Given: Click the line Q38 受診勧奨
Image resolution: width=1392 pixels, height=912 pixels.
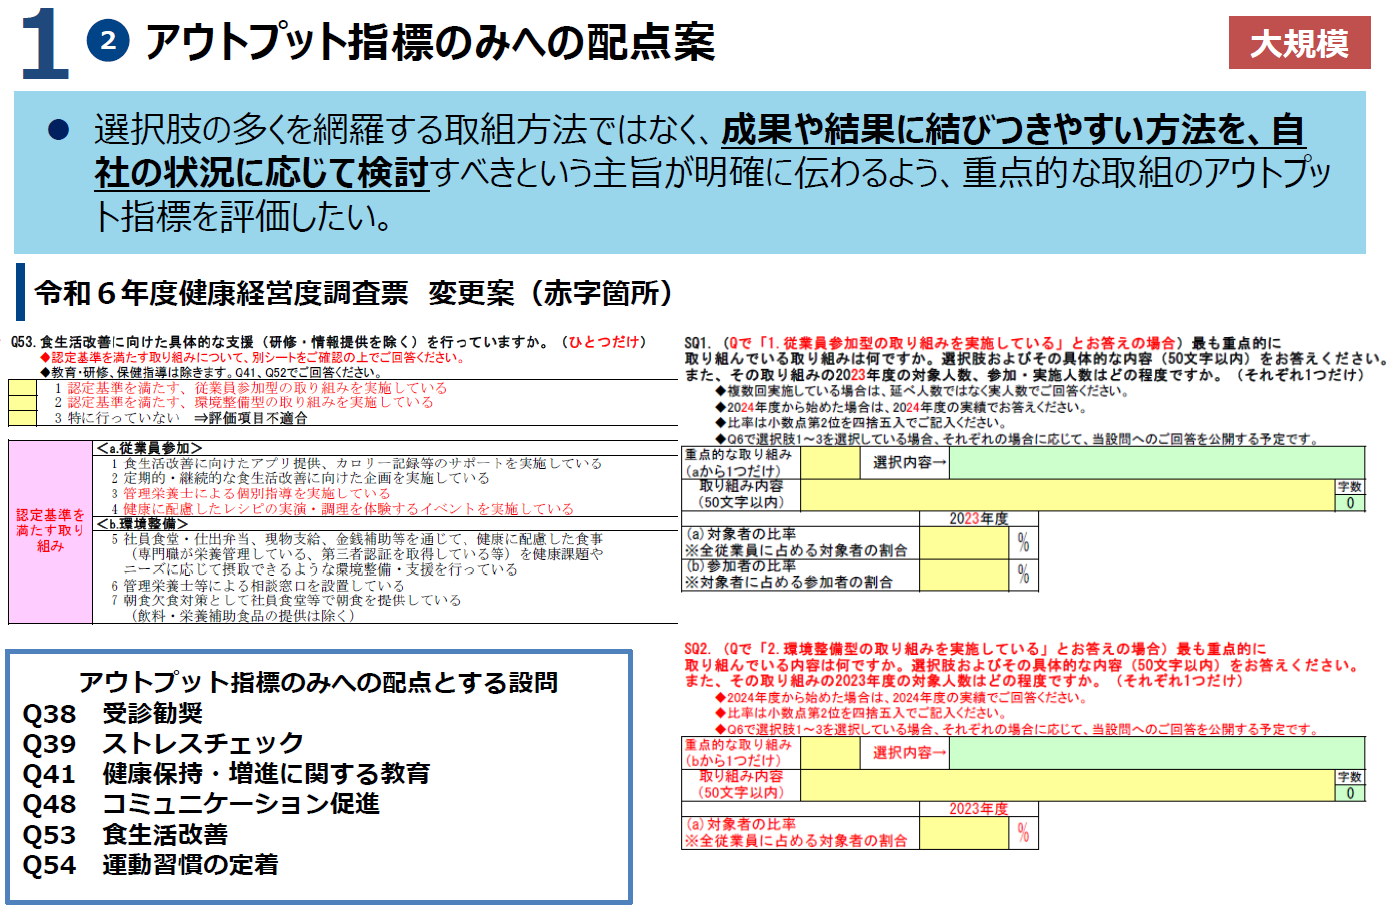Looking at the screenshot, I should [x=112, y=713].
